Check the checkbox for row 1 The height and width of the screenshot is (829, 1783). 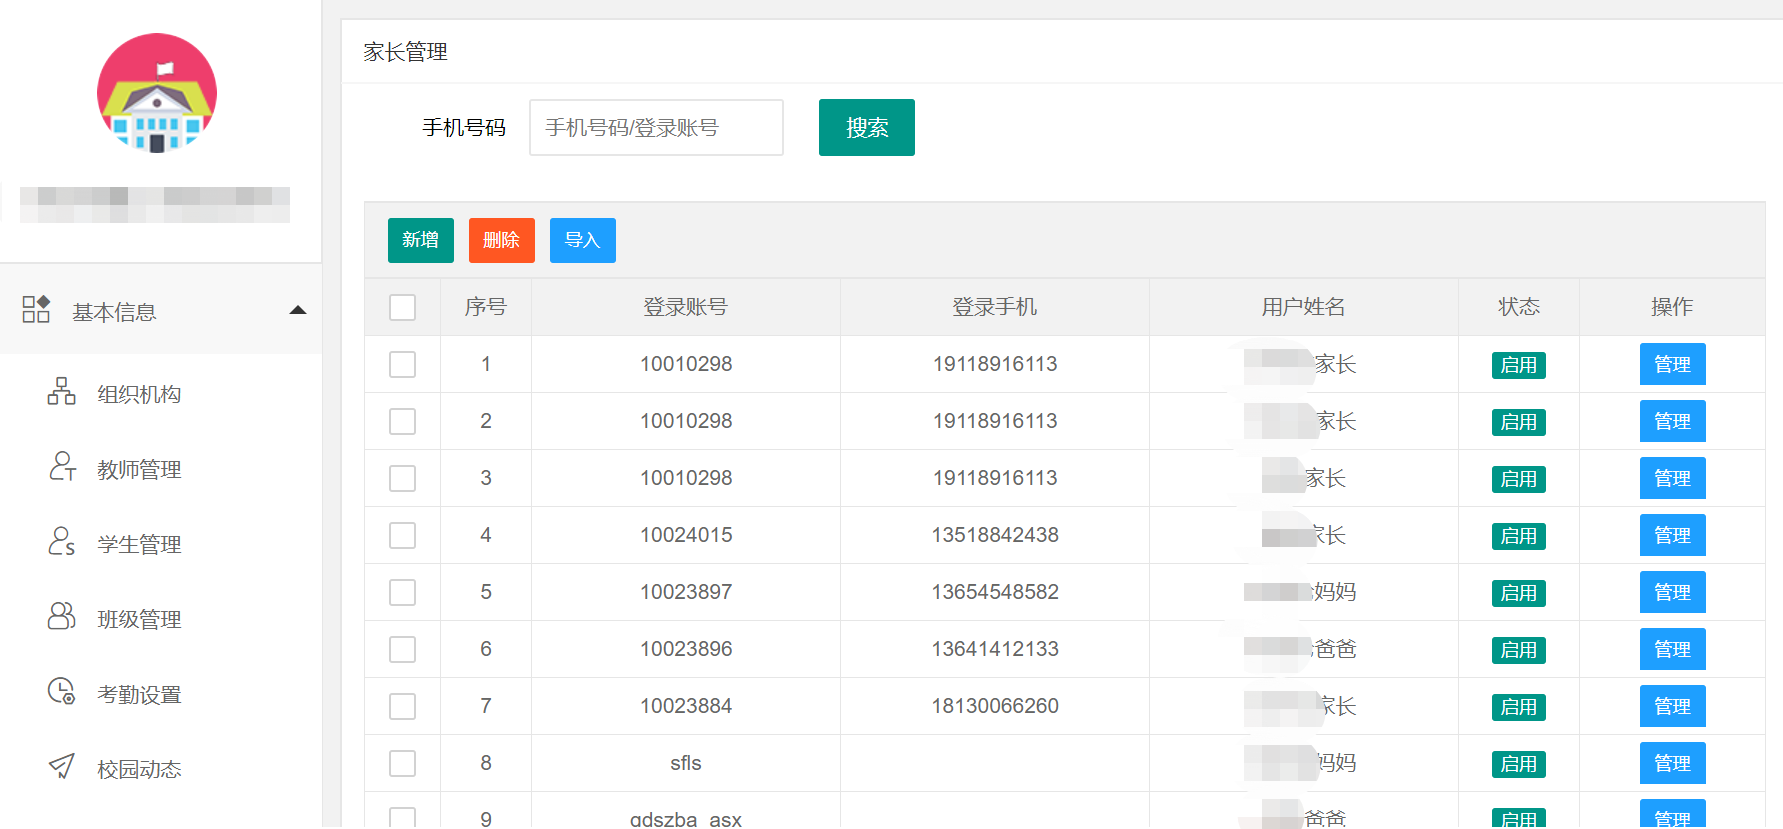[402, 364]
